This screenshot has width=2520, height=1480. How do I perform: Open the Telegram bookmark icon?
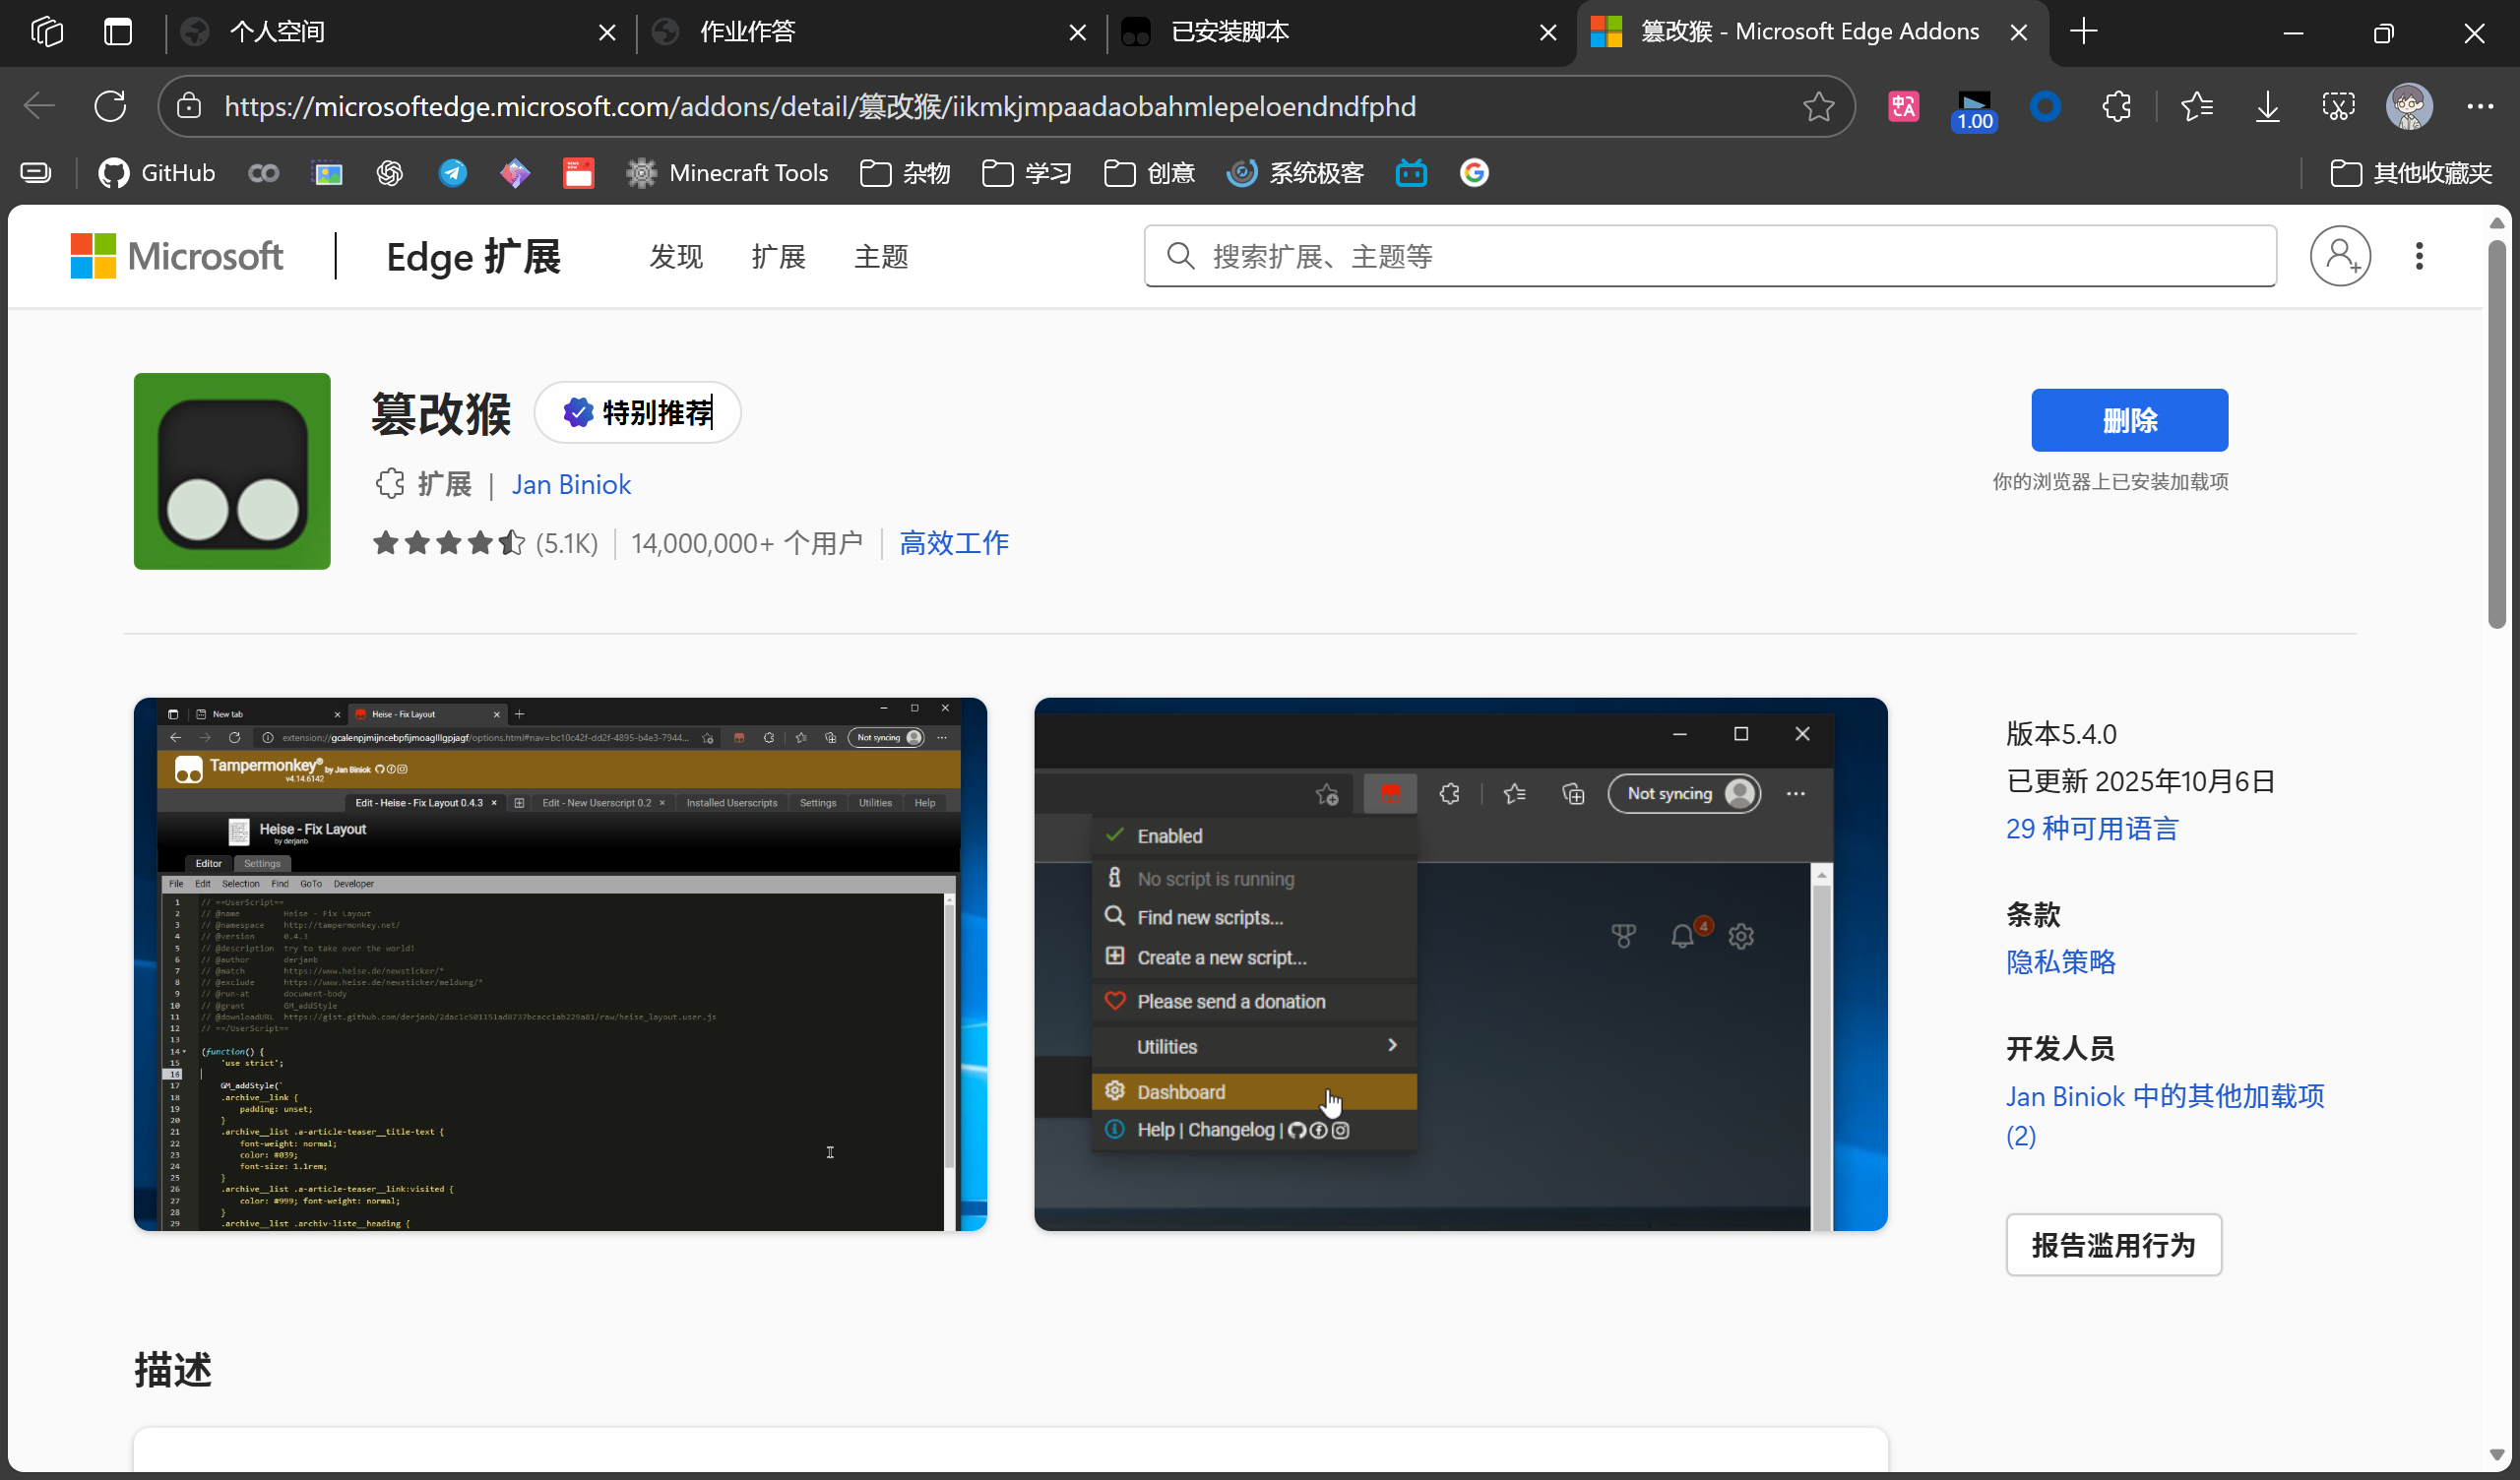pyautogui.click(x=452, y=173)
